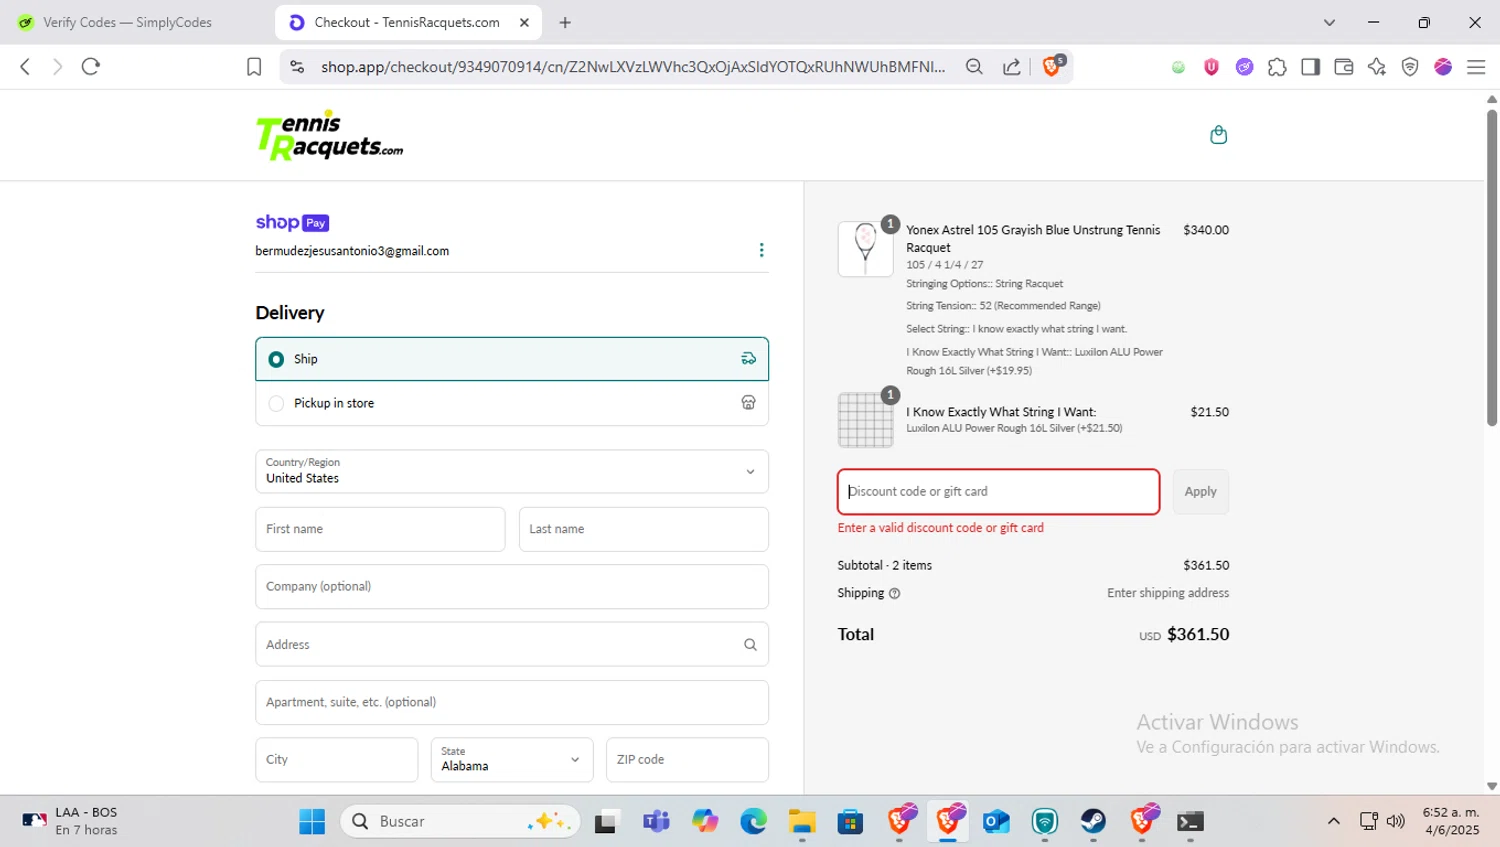Click the $21.50 string price
1500x847 pixels.
click(x=1210, y=412)
